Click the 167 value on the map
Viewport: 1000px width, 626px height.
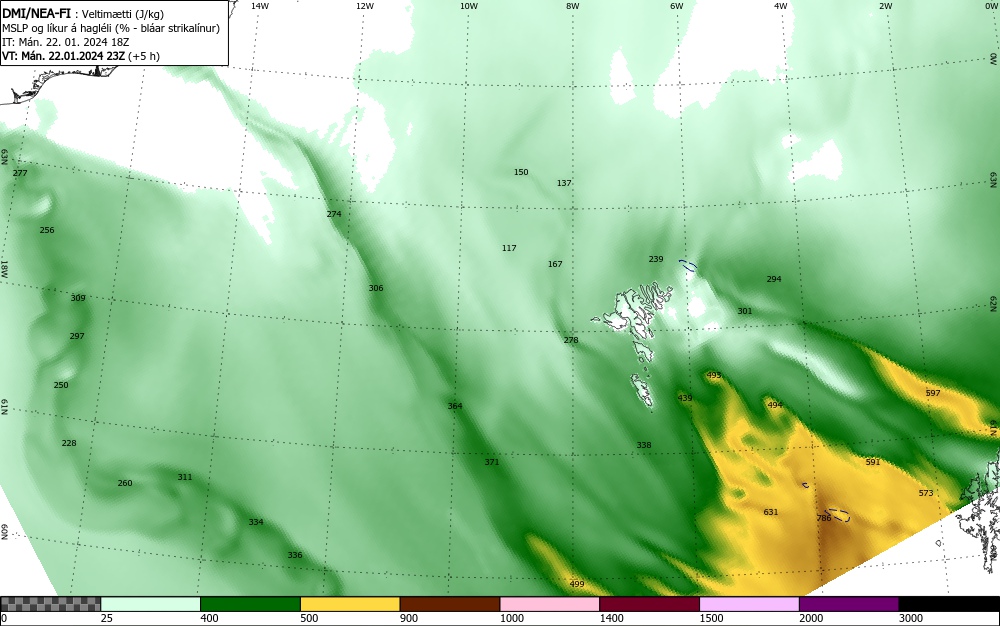click(555, 264)
